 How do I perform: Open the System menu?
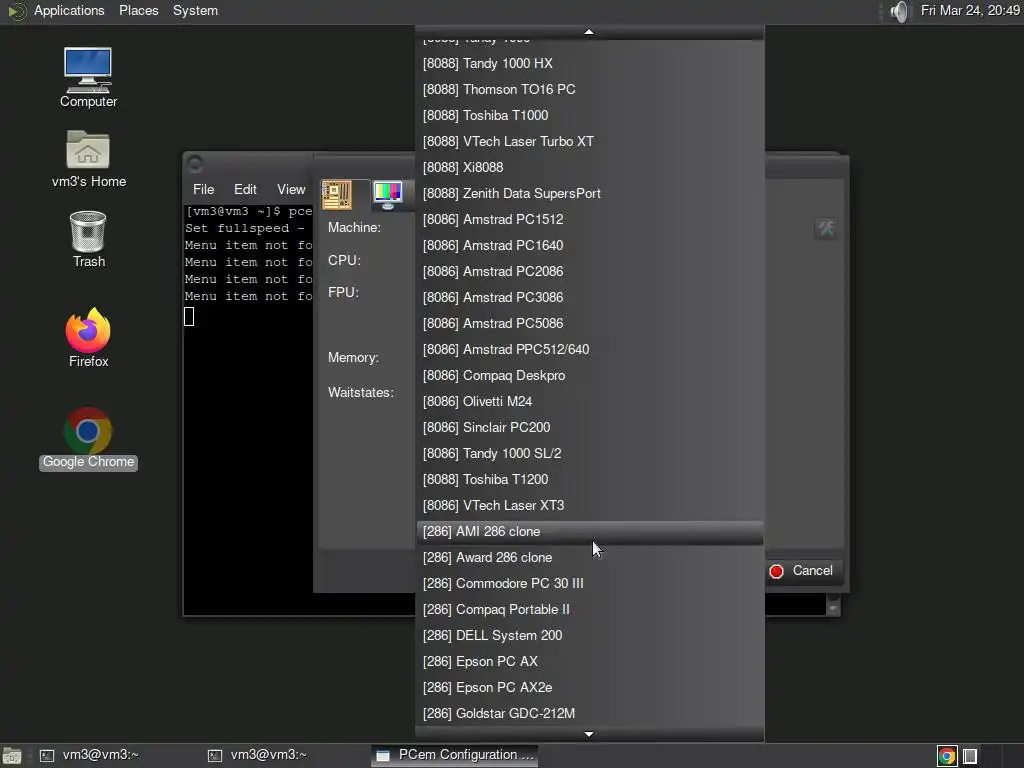click(x=195, y=10)
